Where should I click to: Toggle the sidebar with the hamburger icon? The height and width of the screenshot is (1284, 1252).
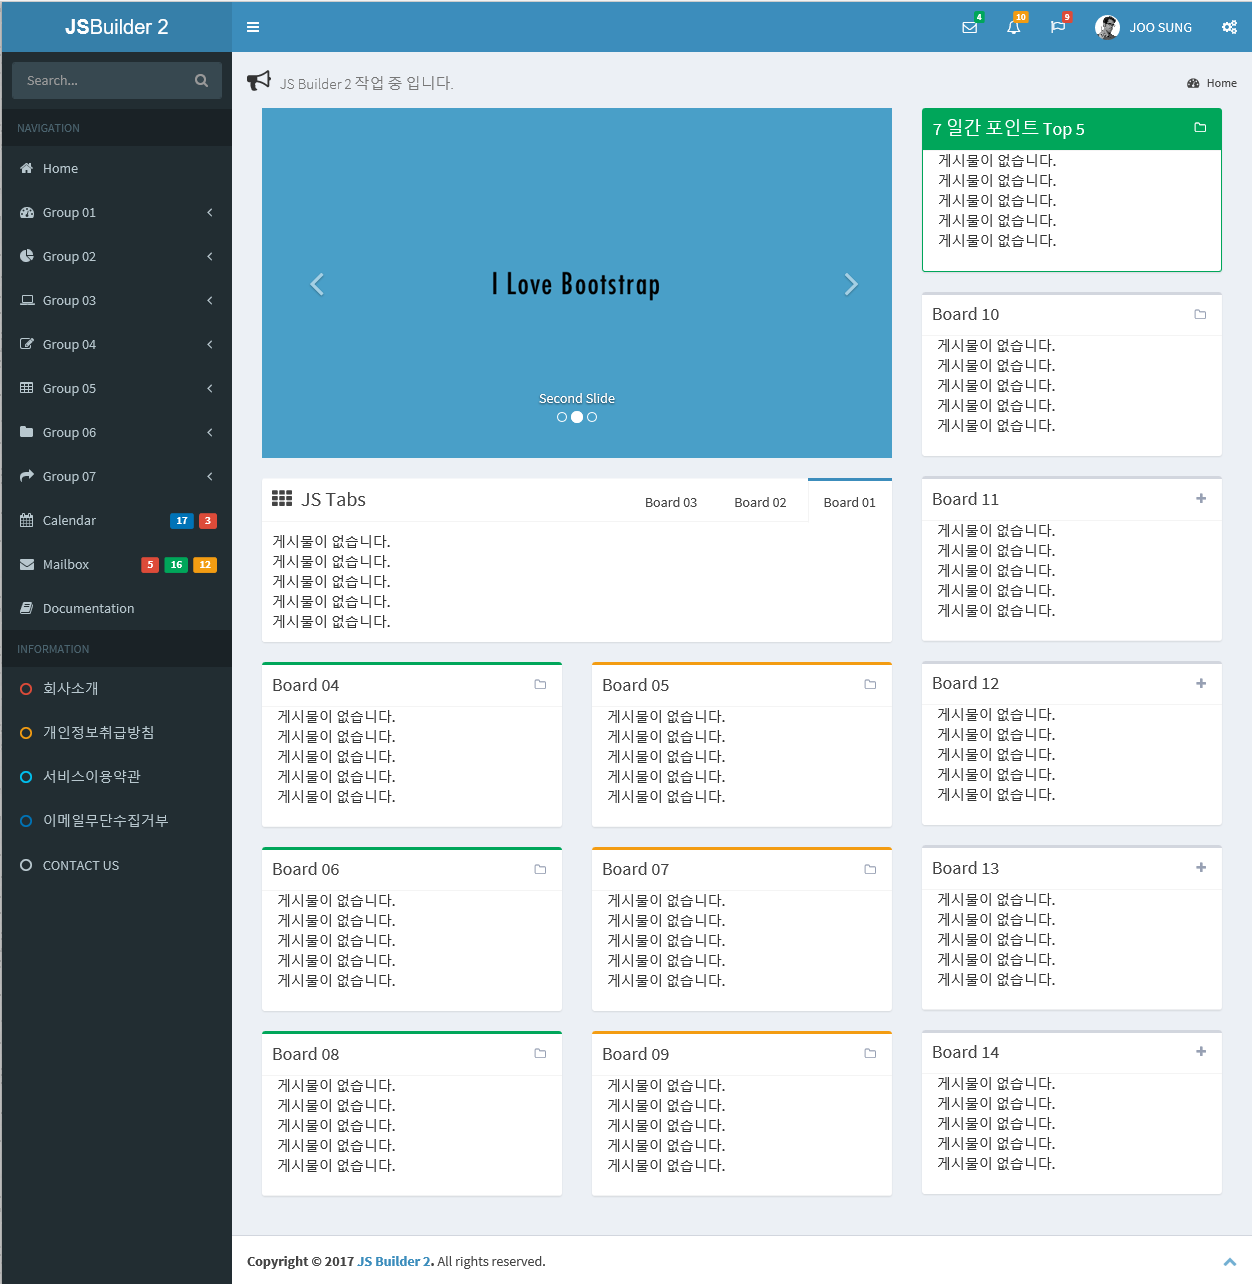[x=253, y=27]
